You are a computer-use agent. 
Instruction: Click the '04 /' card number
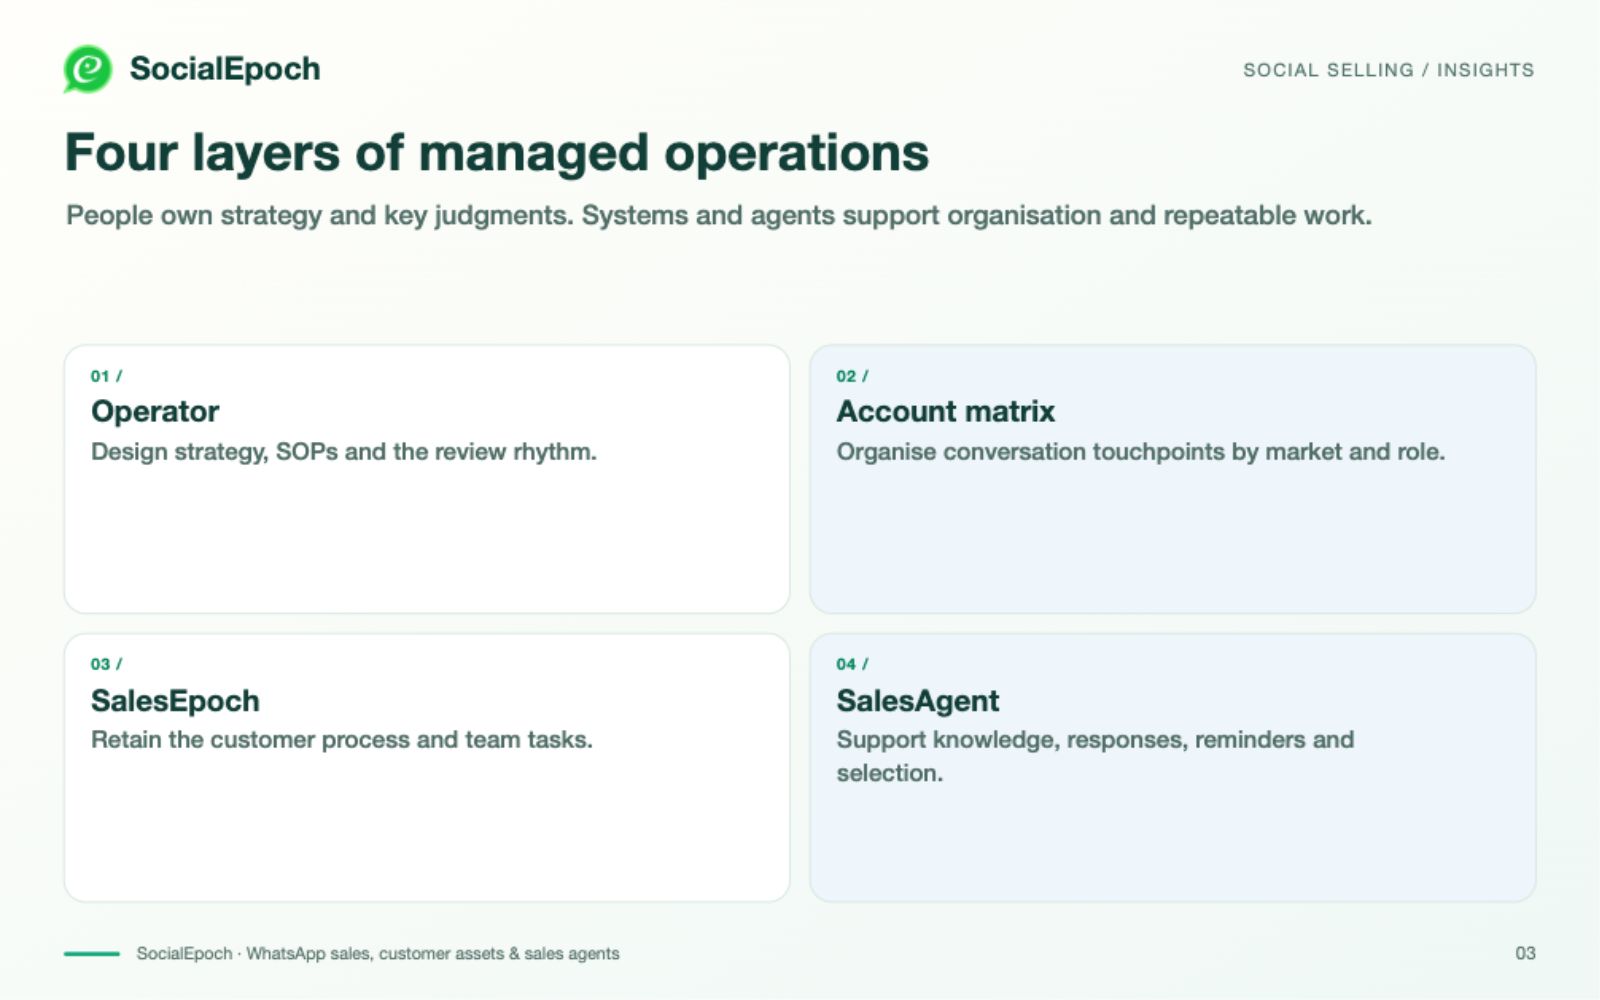pyautogui.click(x=852, y=664)
